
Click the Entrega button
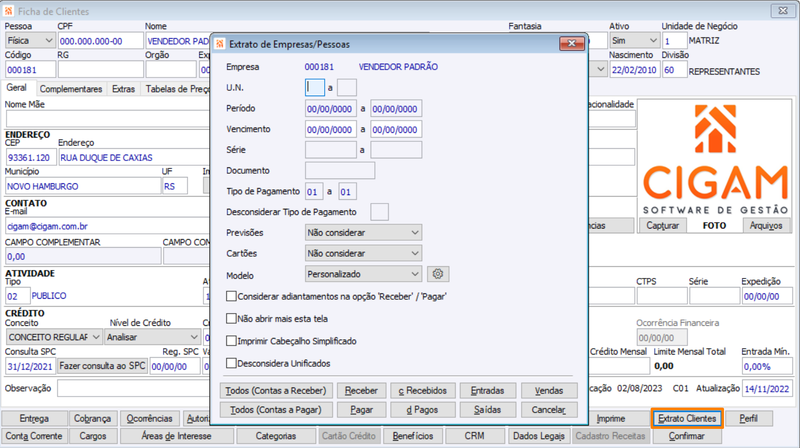coord(34,418)
